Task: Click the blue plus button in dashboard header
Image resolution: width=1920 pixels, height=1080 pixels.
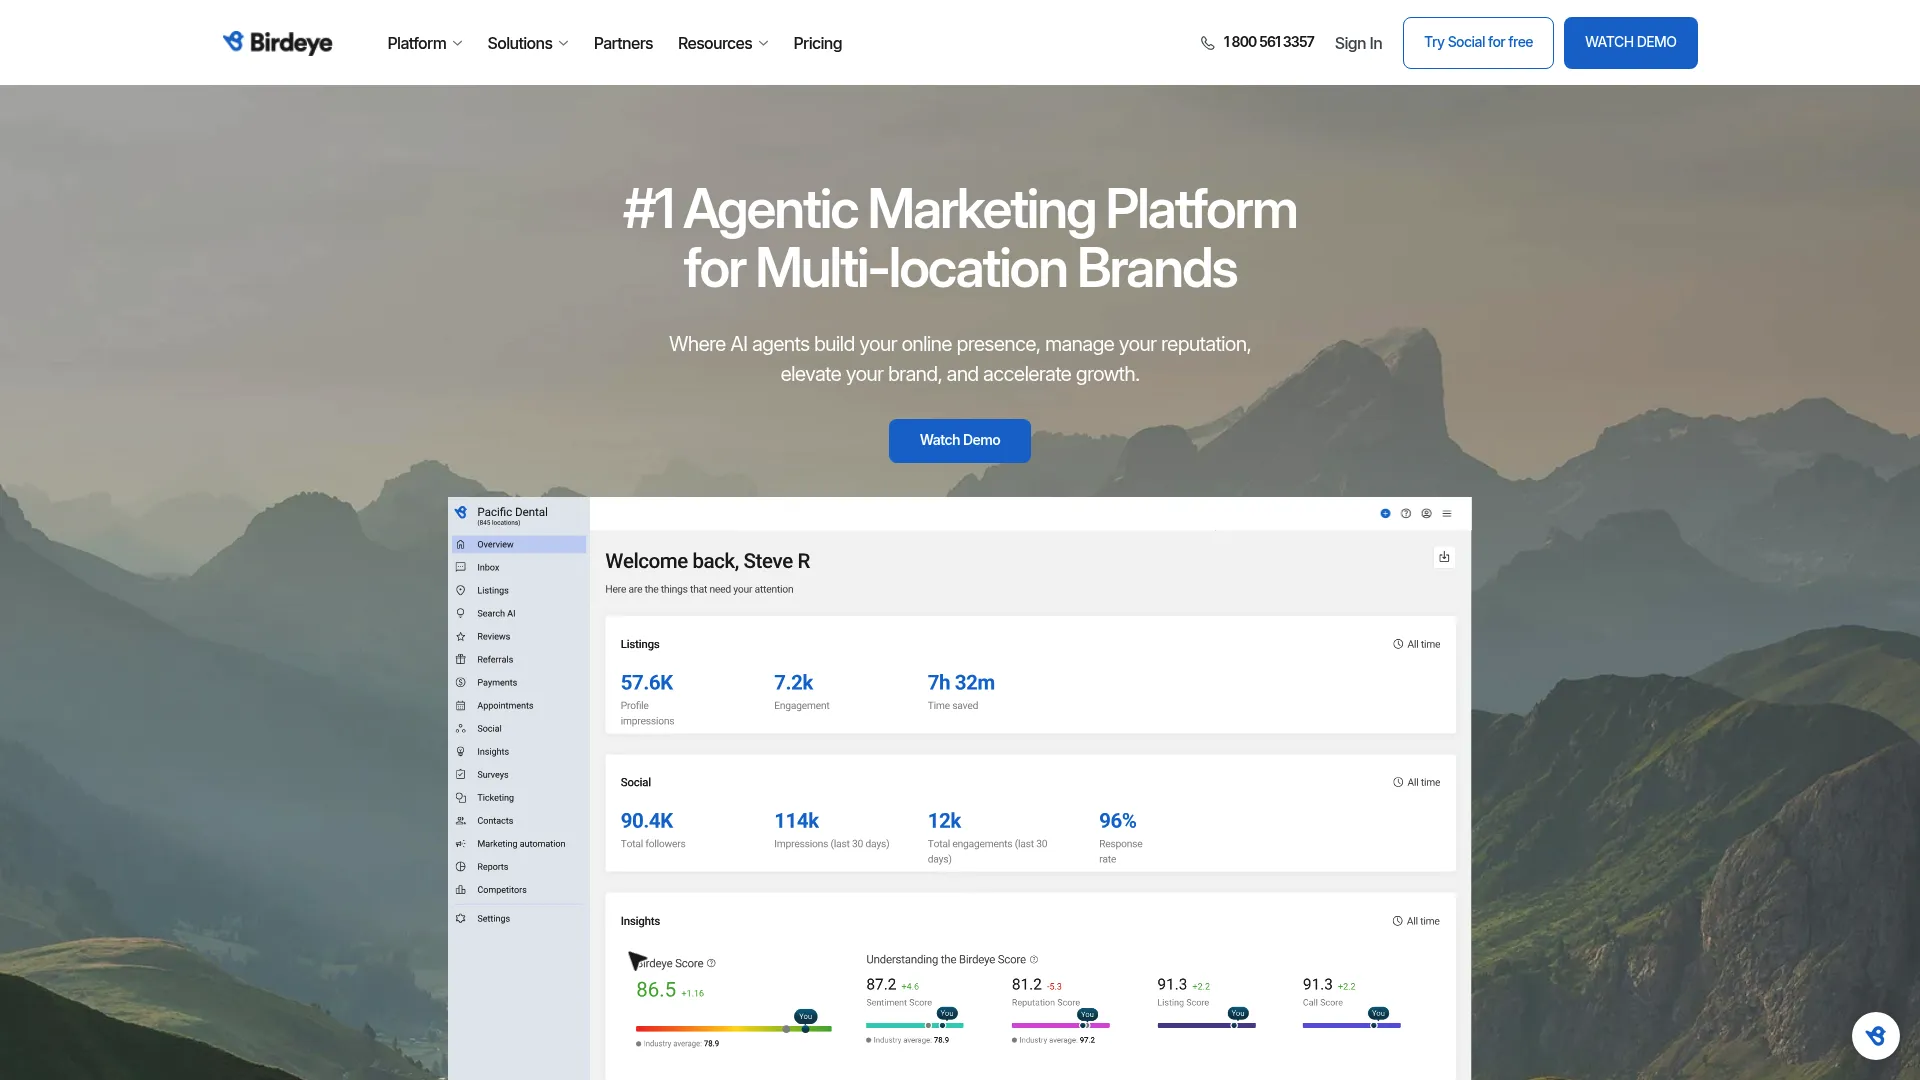Action: (1385, 512)
